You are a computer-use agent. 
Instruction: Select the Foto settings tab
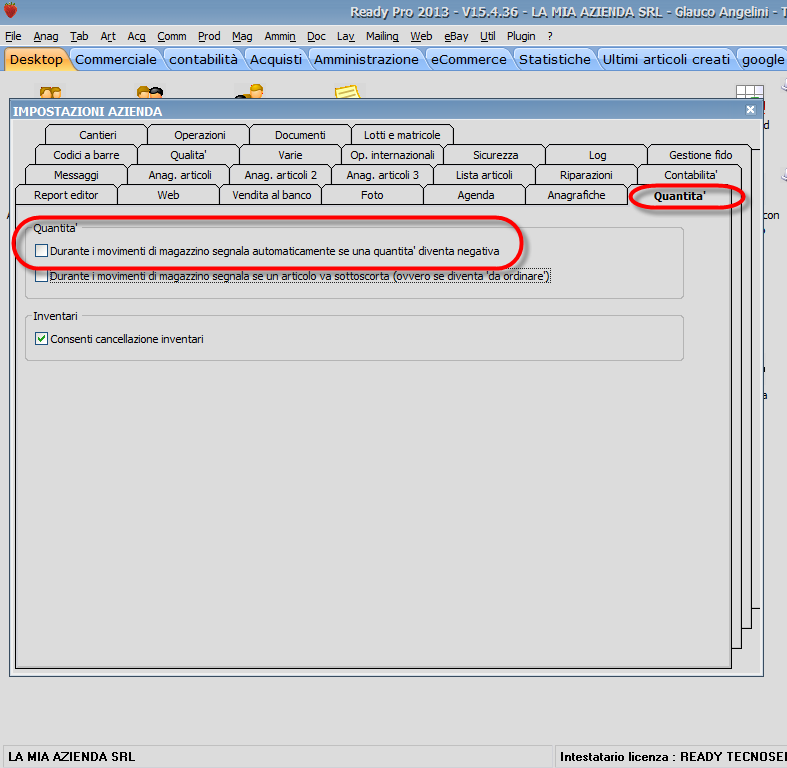(372, 195)
